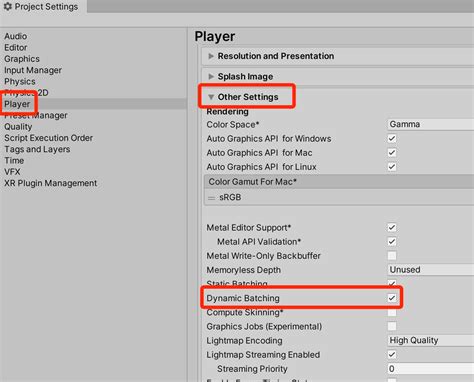Open Audio settings category
The width and height of the screenshot is (474, 382).
pos(15,36)
